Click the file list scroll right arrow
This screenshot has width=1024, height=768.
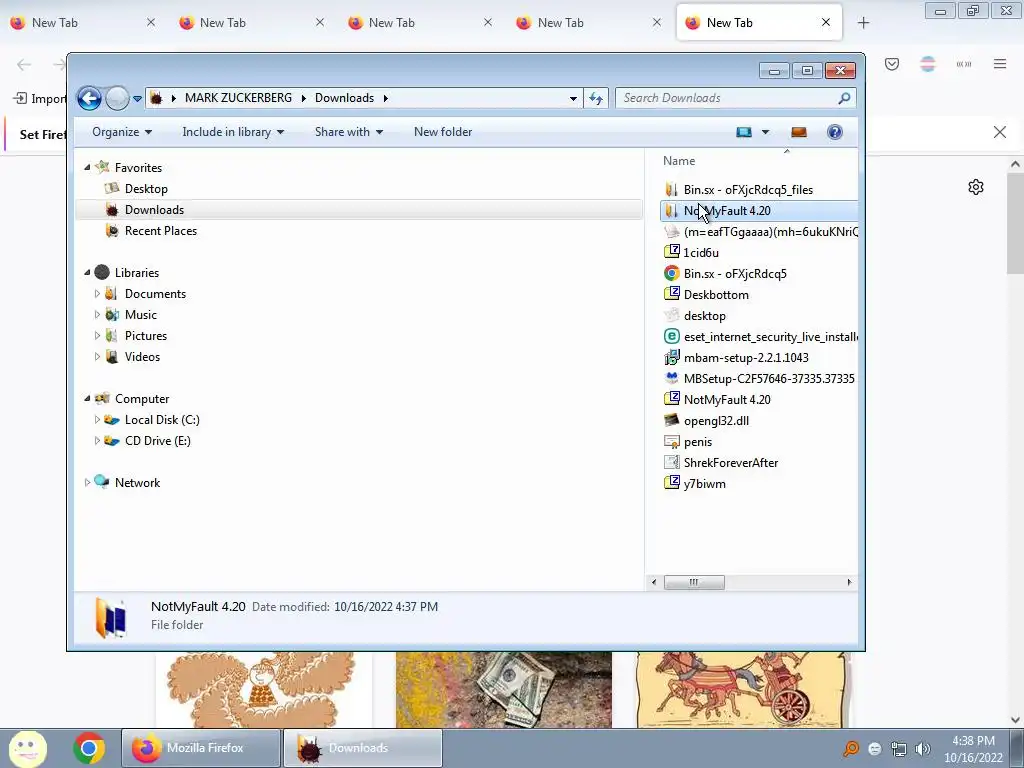coord(849,582)
